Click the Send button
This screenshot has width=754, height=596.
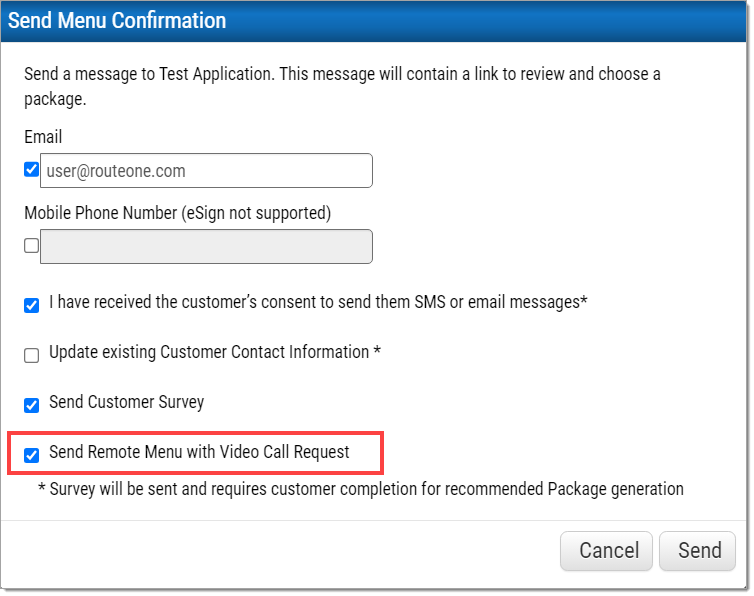[x=698, y=551]
